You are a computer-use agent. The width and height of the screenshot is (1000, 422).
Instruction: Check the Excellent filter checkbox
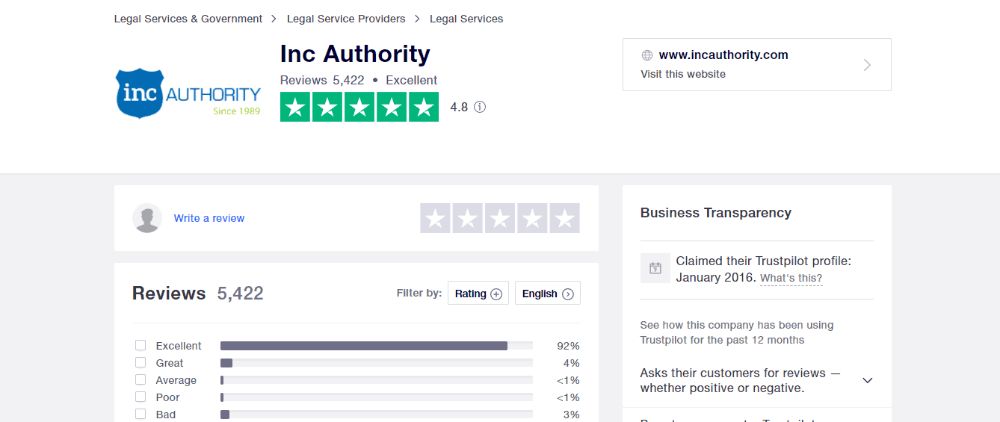click(140, 346)
